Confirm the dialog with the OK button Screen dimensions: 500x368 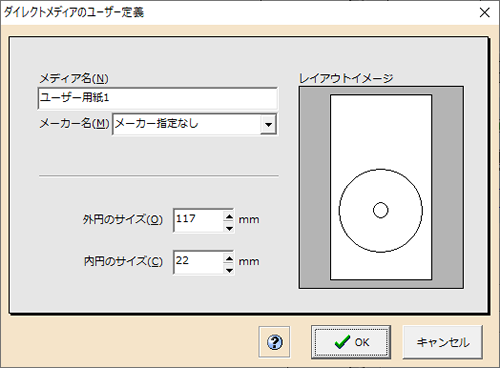coord(351,342)
